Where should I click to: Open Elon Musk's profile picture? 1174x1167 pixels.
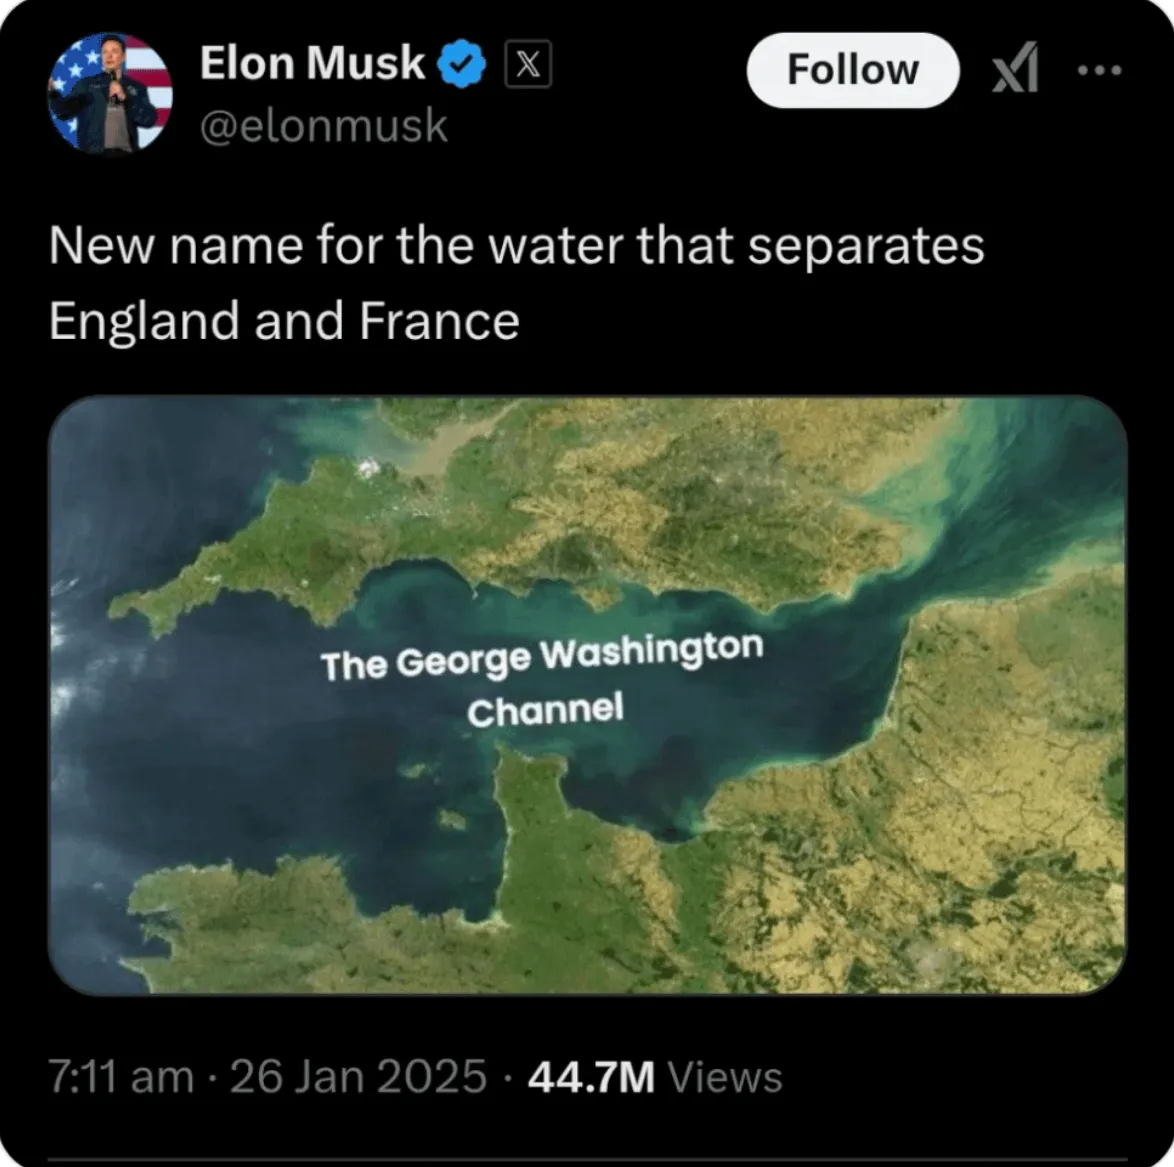click(x=110, y=94)
